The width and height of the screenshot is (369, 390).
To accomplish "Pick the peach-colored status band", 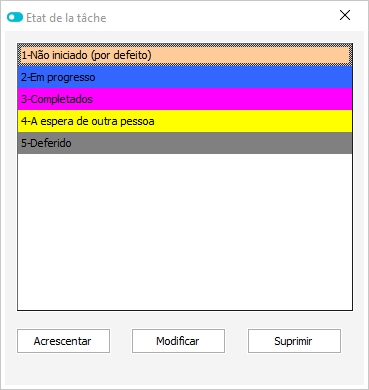I will pos(185,55).
